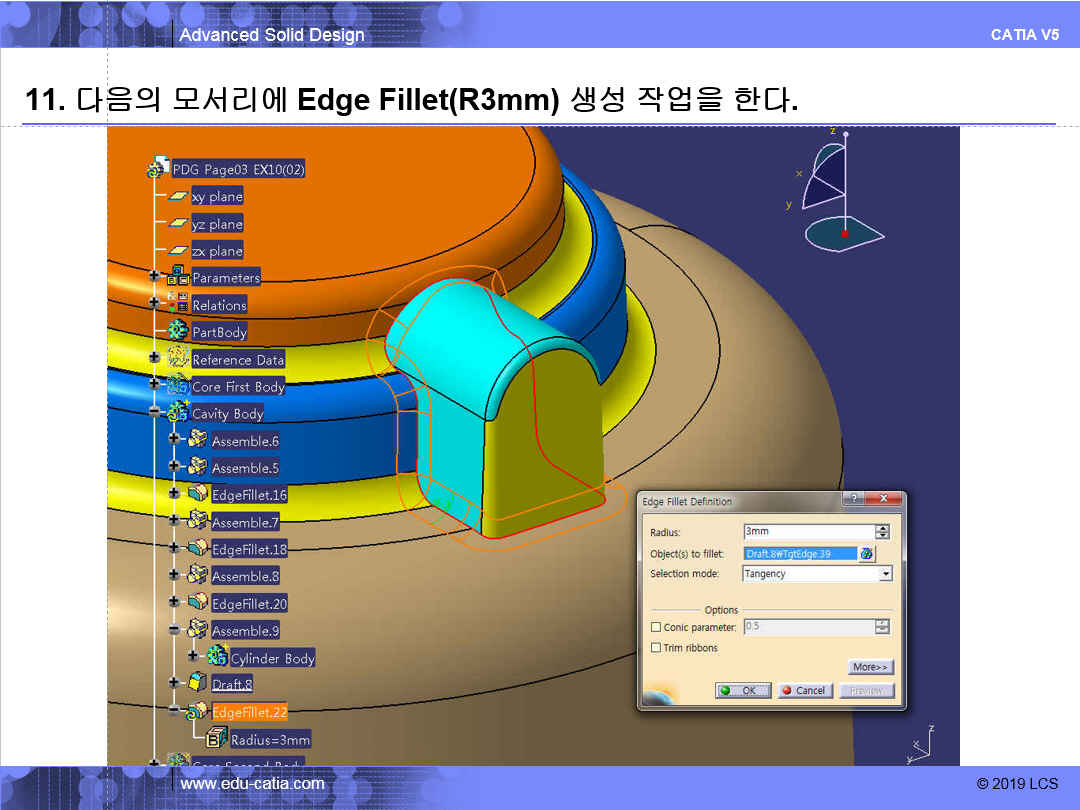
Task: Select the EdgeFillet.22 tree item
Action: coord(249,712)
